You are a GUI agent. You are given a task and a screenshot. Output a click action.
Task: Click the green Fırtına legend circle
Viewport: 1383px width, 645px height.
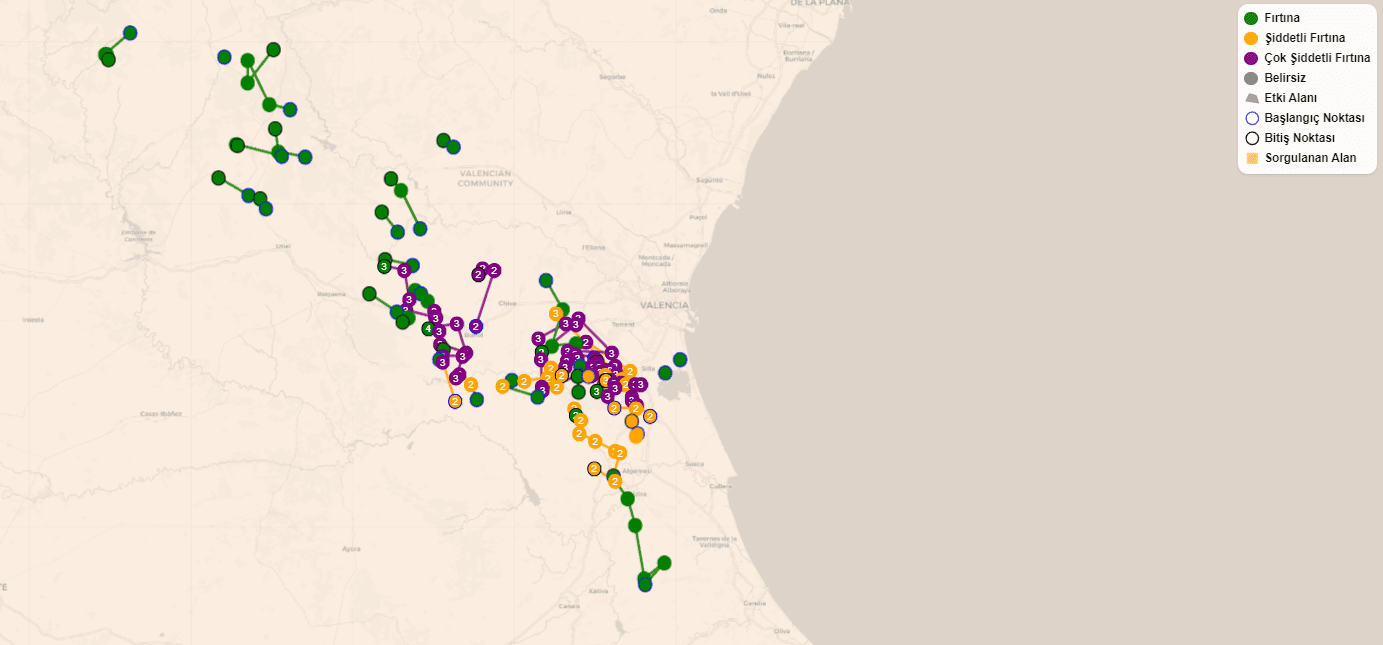pyautogui.click(x=1251, y=18)
